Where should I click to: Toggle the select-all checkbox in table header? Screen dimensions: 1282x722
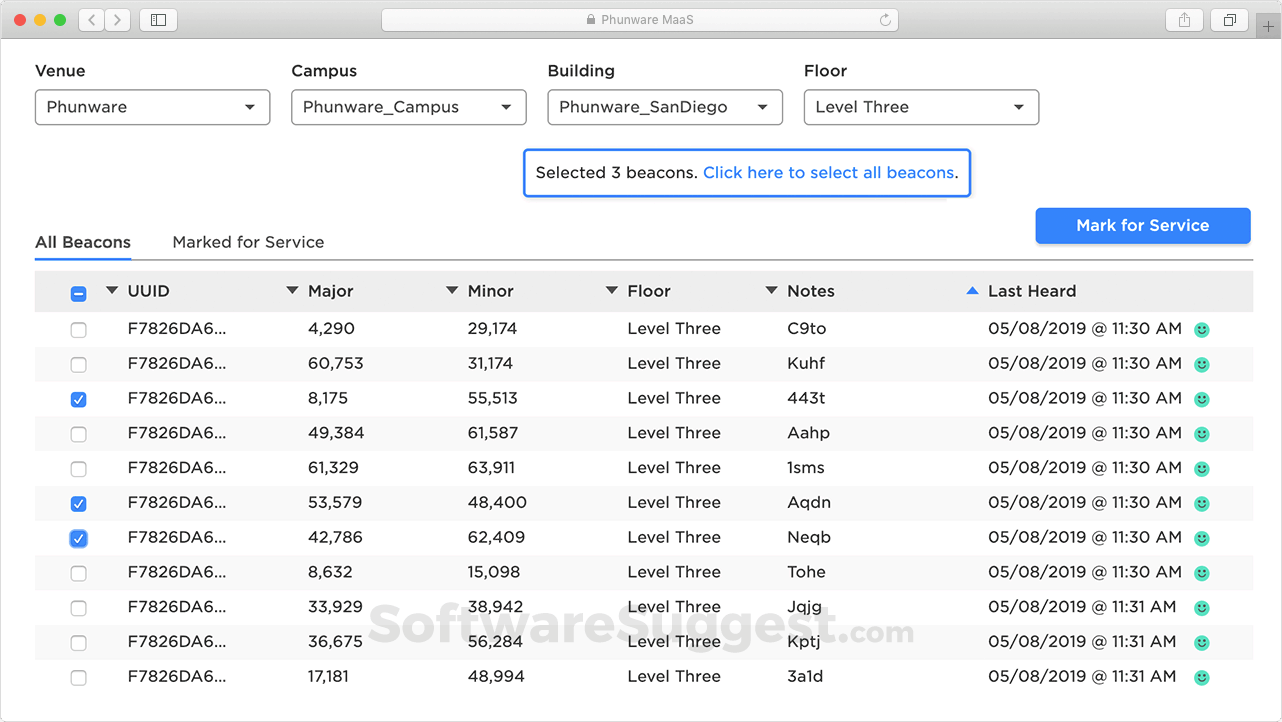point(79,293)
